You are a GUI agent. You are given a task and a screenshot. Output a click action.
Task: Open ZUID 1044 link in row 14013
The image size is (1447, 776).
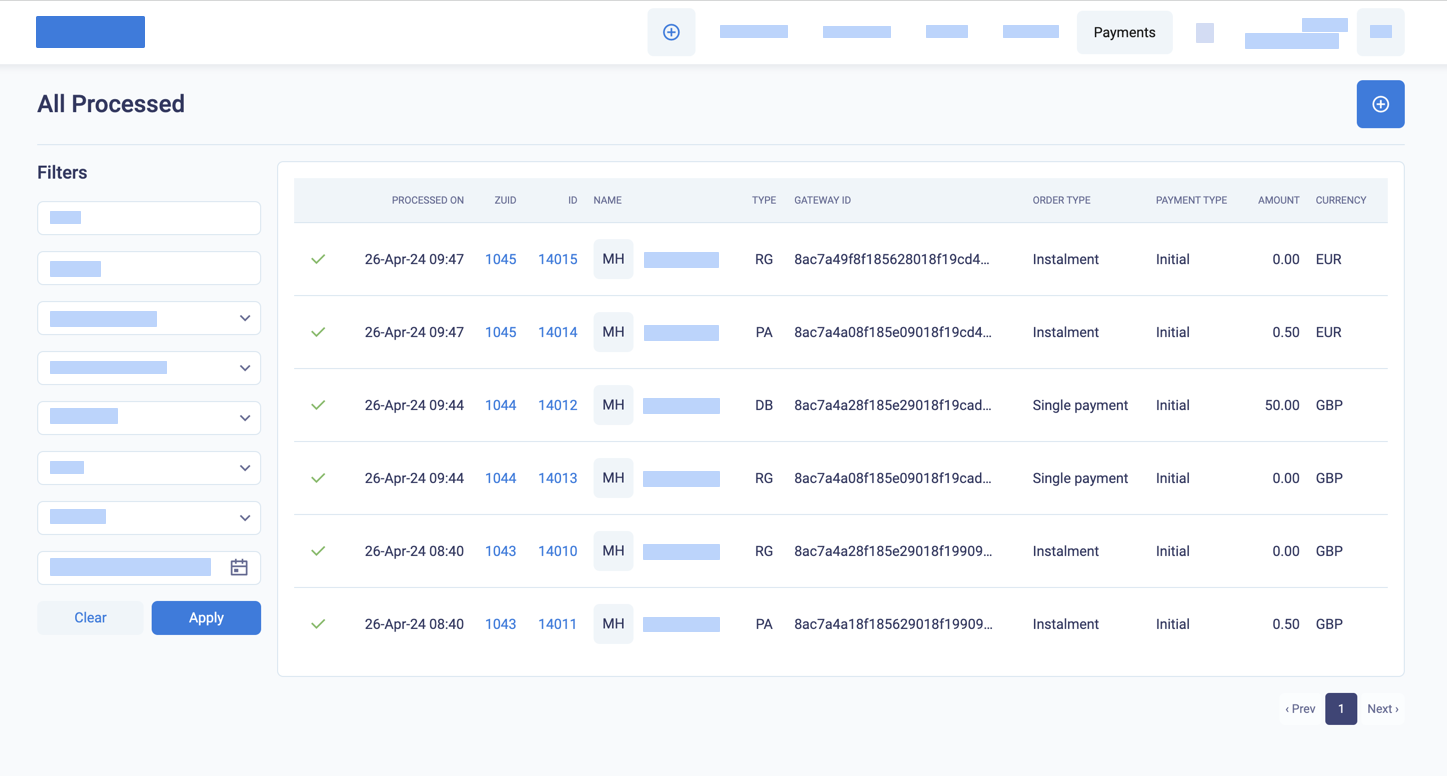click(500, 478)
